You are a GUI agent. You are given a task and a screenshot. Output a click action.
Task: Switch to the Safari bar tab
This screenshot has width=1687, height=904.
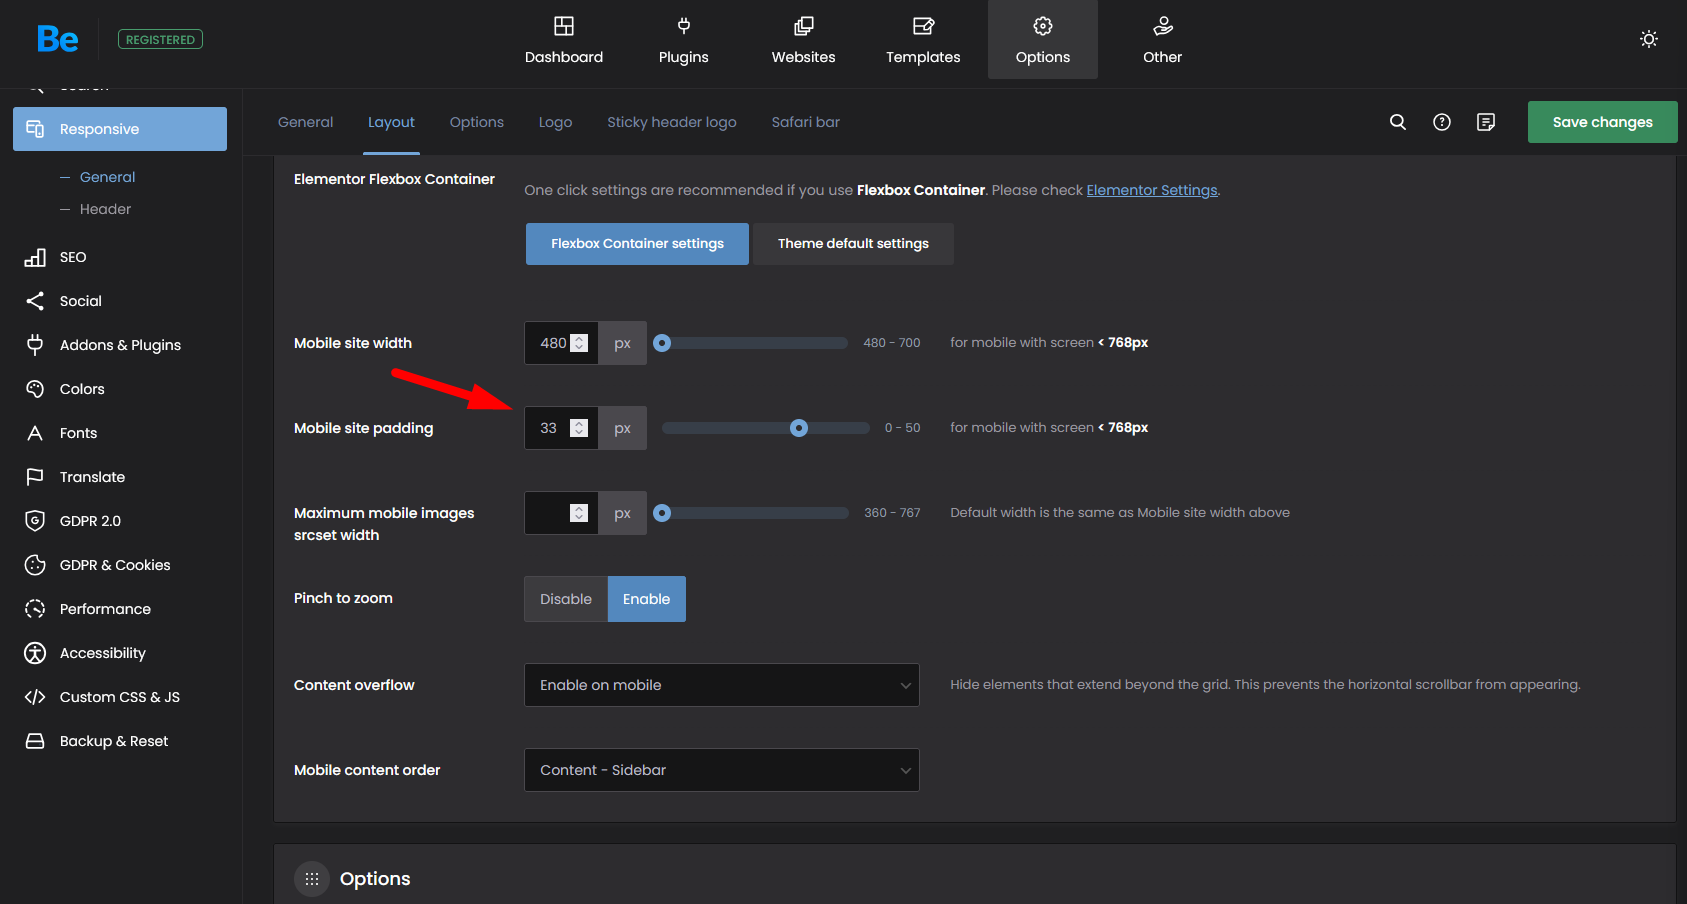pos(806,122)
